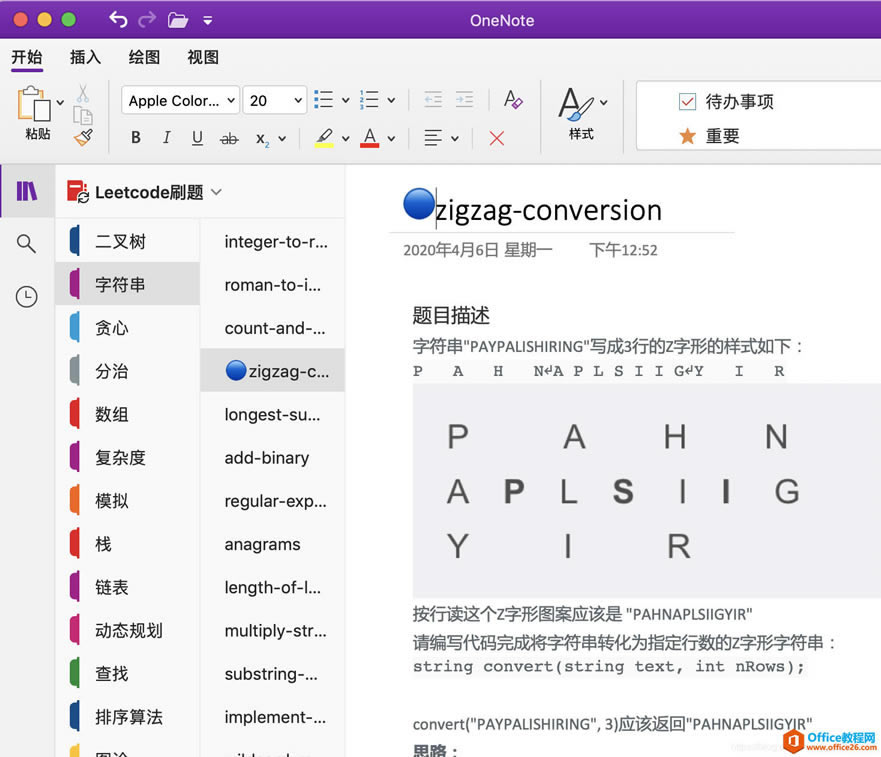
Task: Open numbered list style dropdown arrow
Action: (391, 101)
